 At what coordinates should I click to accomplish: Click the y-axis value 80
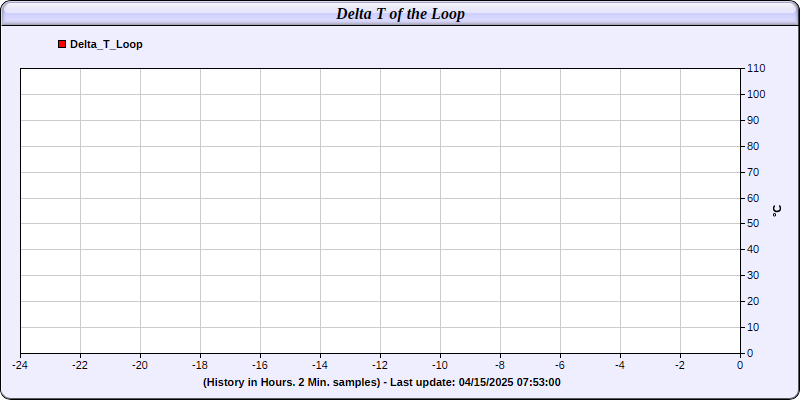[x=754, y=146]
